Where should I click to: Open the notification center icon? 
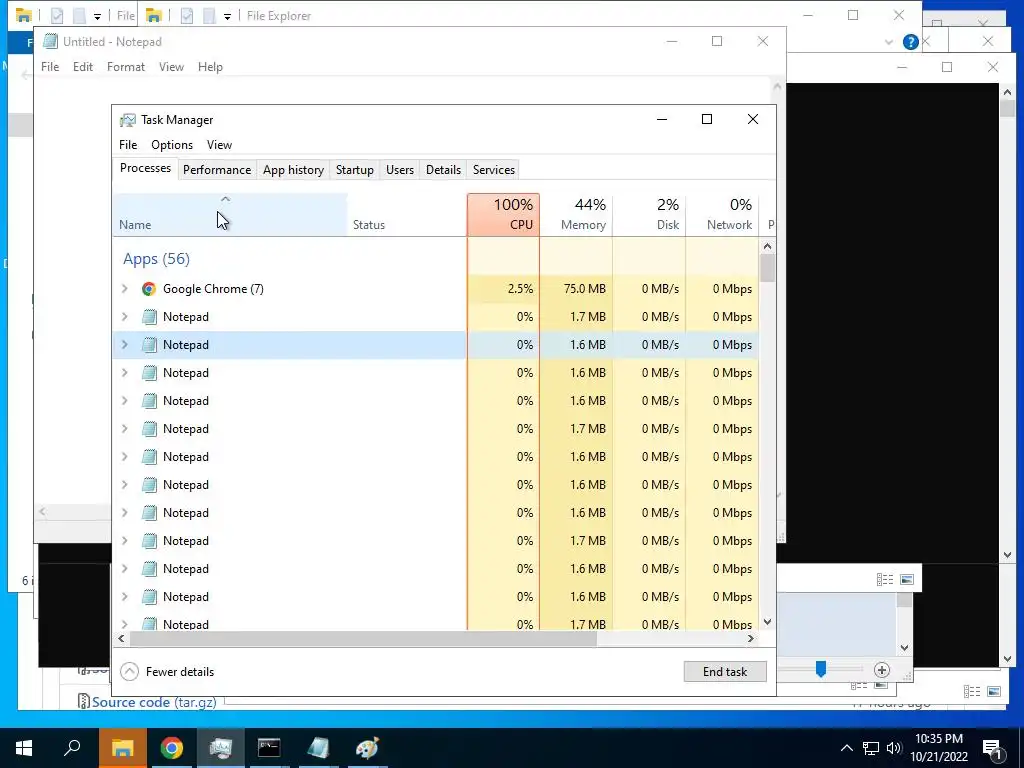coord(992,749)
